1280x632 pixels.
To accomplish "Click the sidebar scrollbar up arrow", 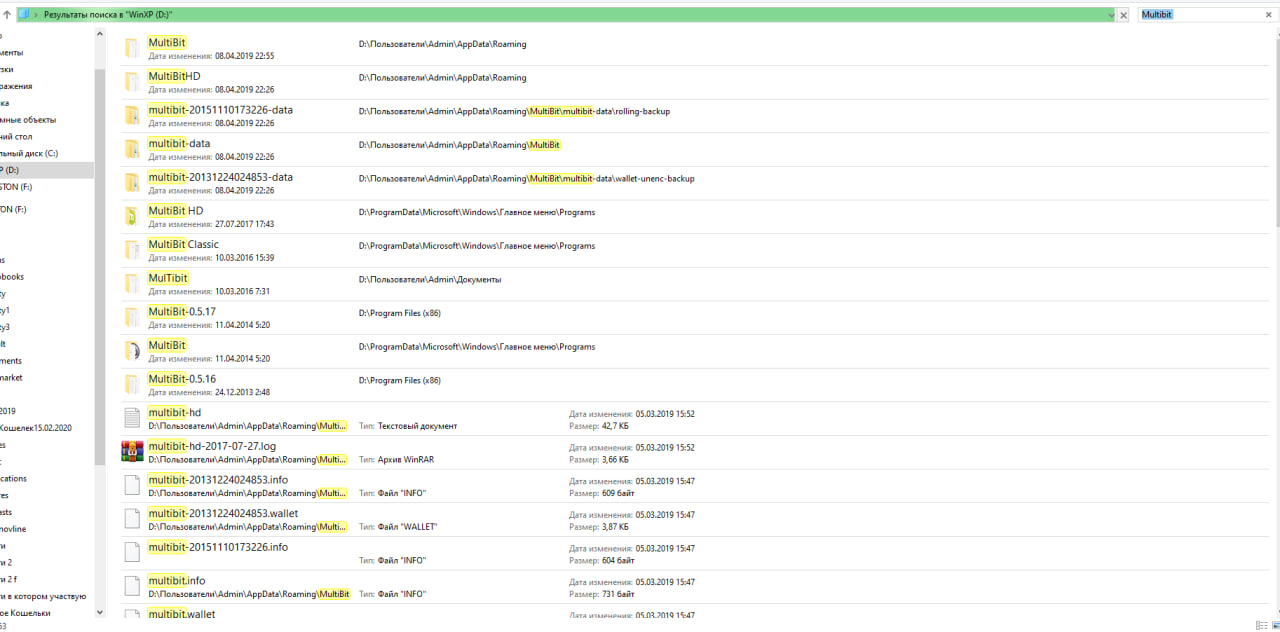I will pyautogui.click(x=99, y=35).
